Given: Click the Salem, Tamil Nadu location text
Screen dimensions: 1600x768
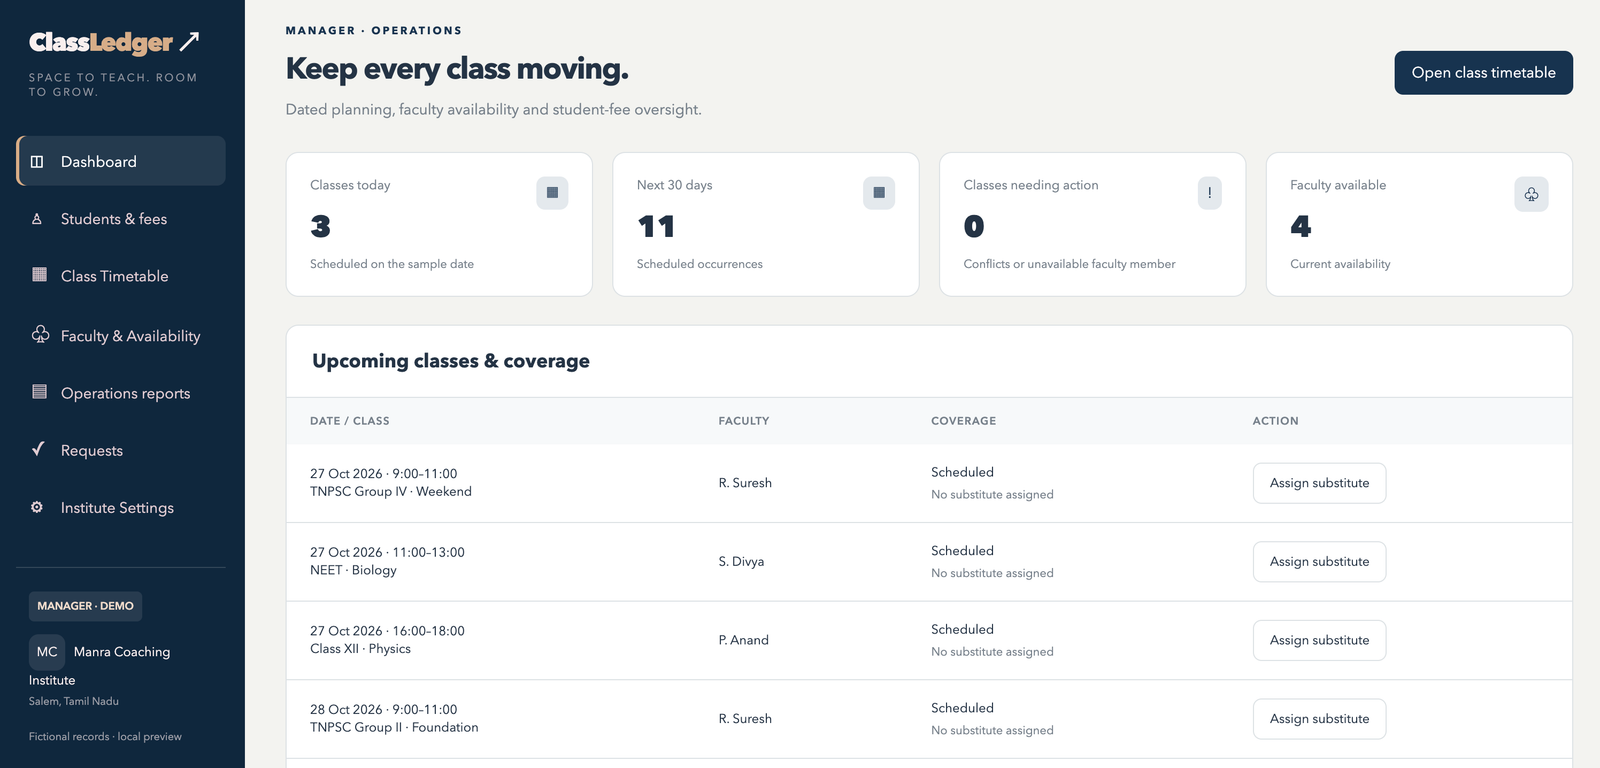Looking at the screenshot, I should pos(74,701).
